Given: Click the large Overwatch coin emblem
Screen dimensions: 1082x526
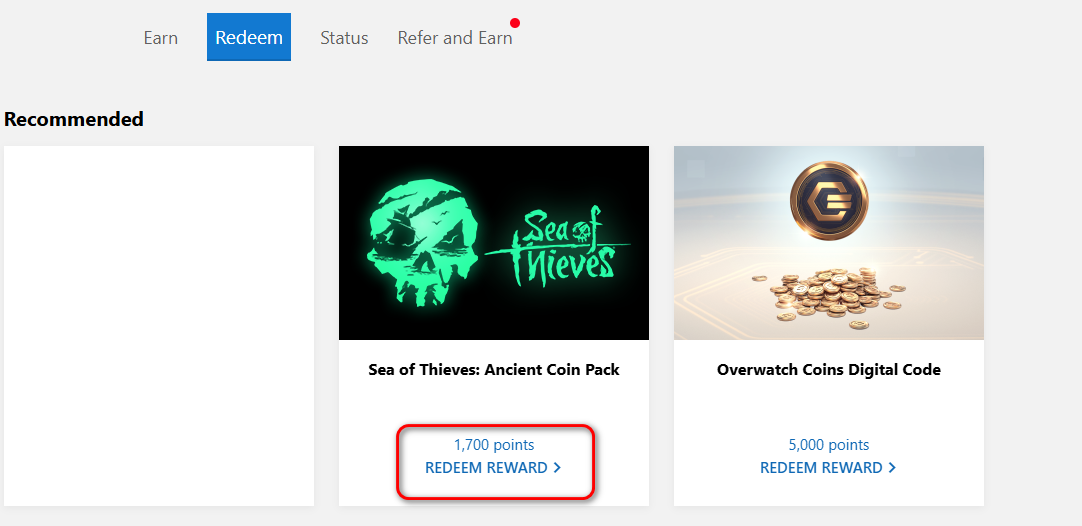Looking at the screenshot, I should [x=829, y=203].
